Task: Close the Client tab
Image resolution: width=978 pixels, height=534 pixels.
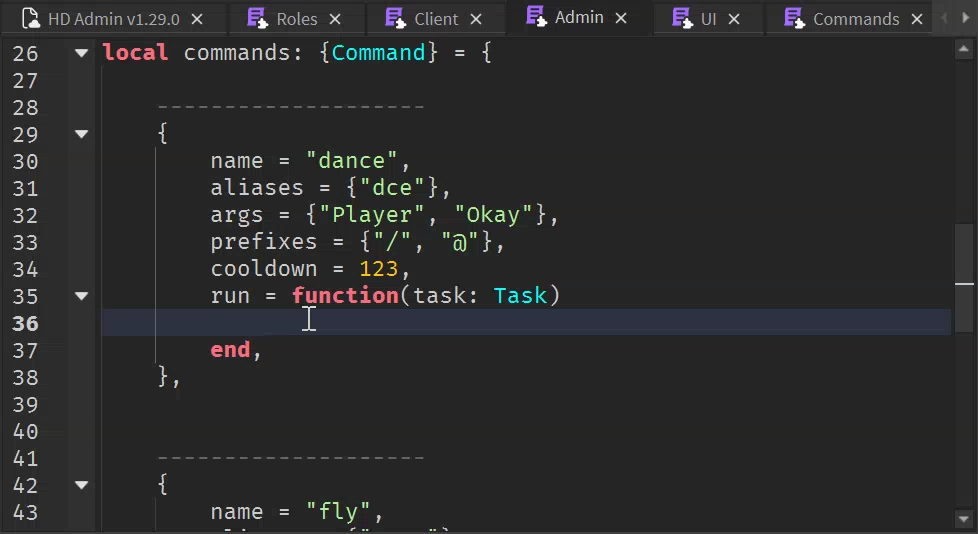Action: 476,19
